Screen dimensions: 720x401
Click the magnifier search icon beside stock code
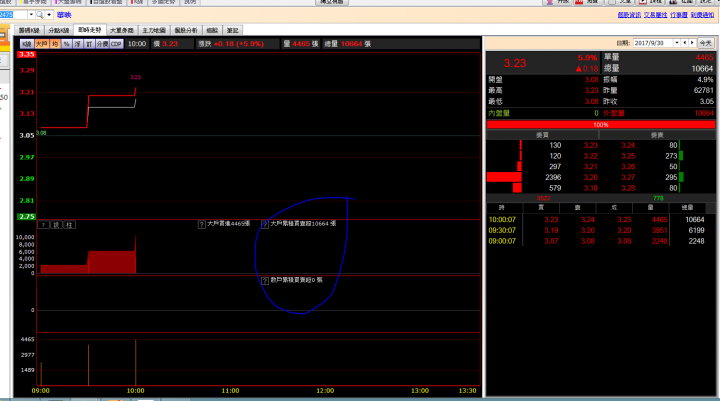pyautogui.click(x=39, y=15)
